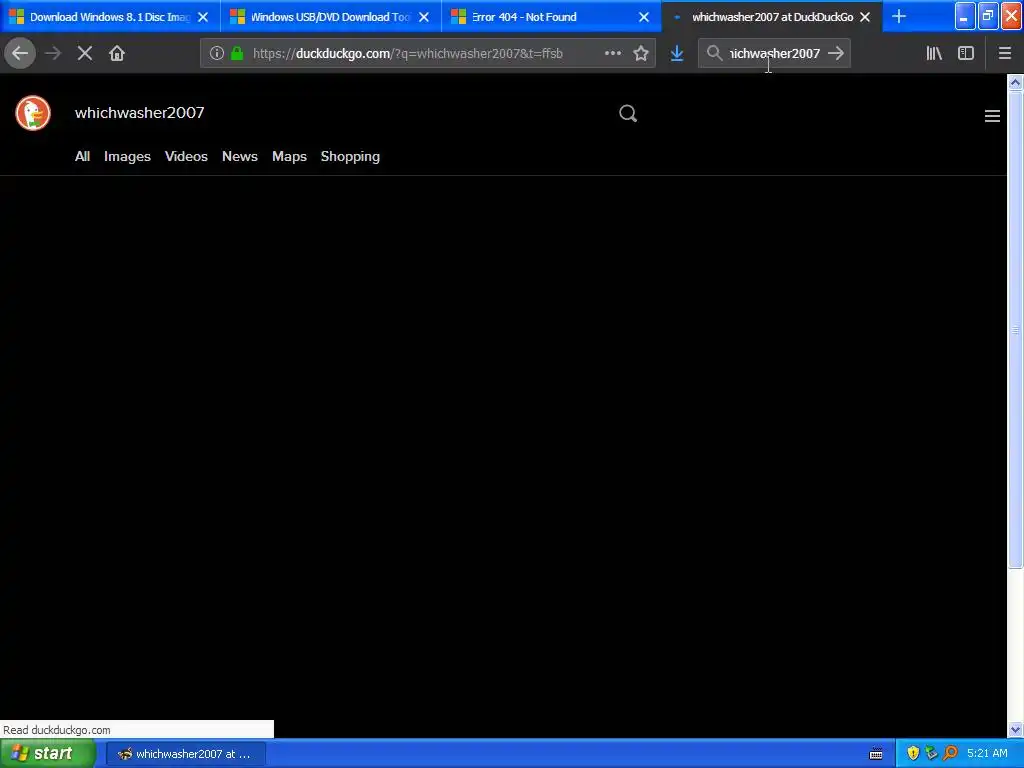Switch to Videos results

[186, 157]
